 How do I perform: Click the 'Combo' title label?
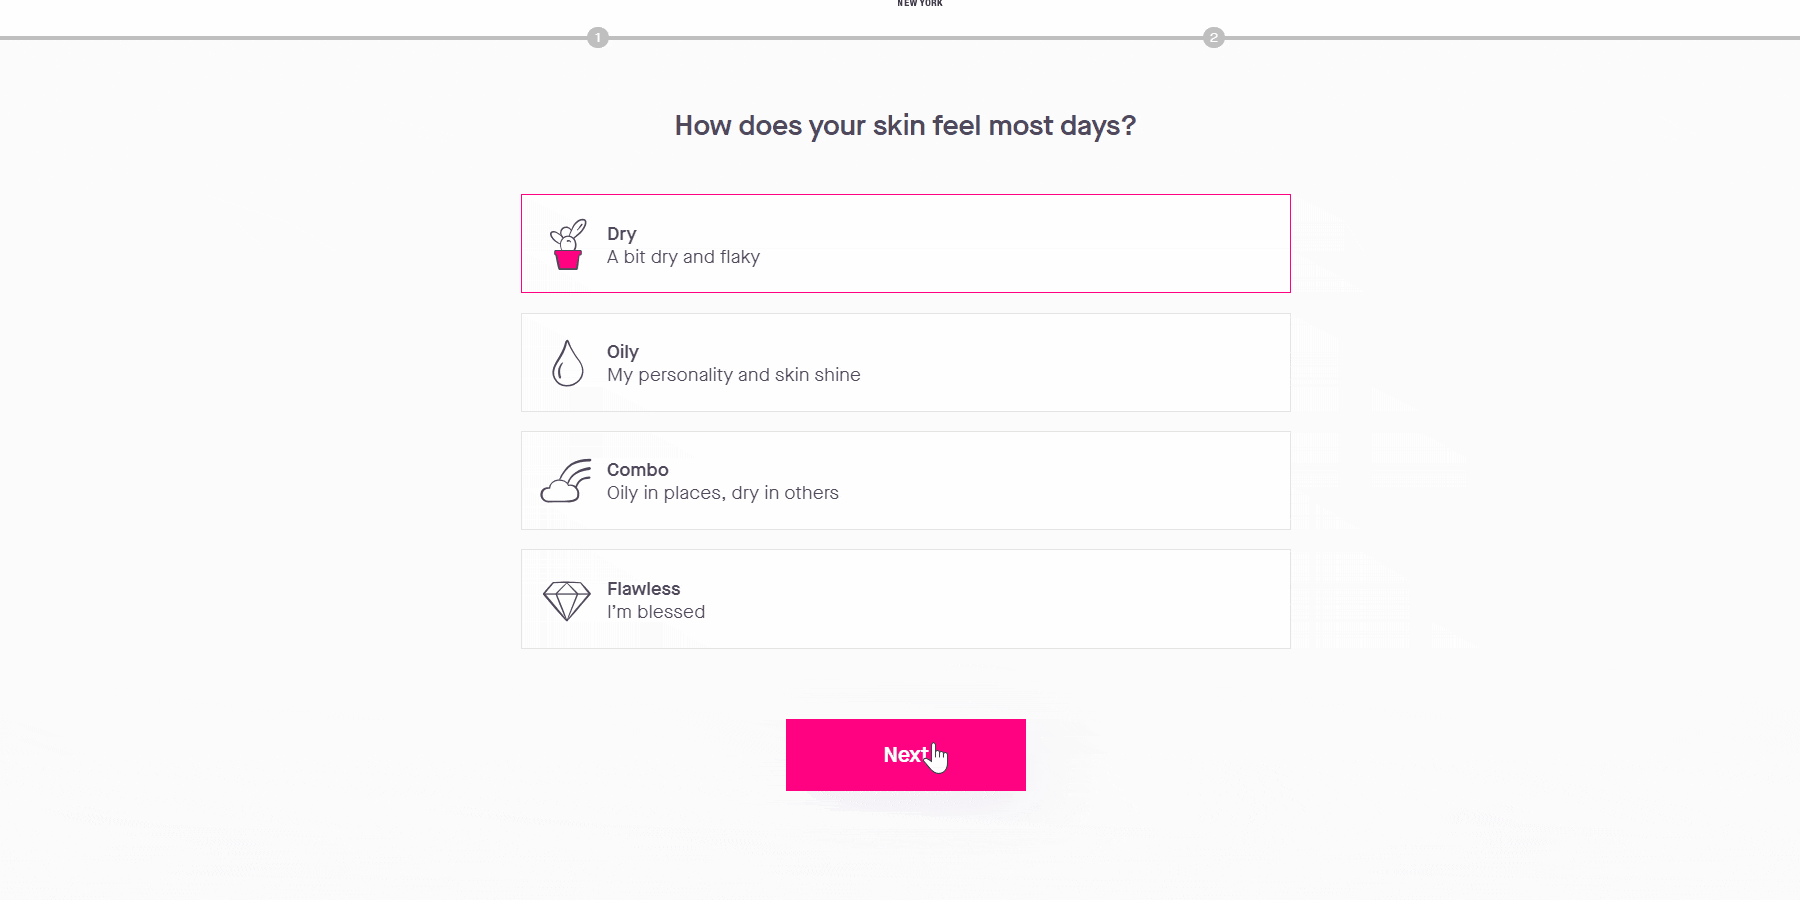click(638, 470)
